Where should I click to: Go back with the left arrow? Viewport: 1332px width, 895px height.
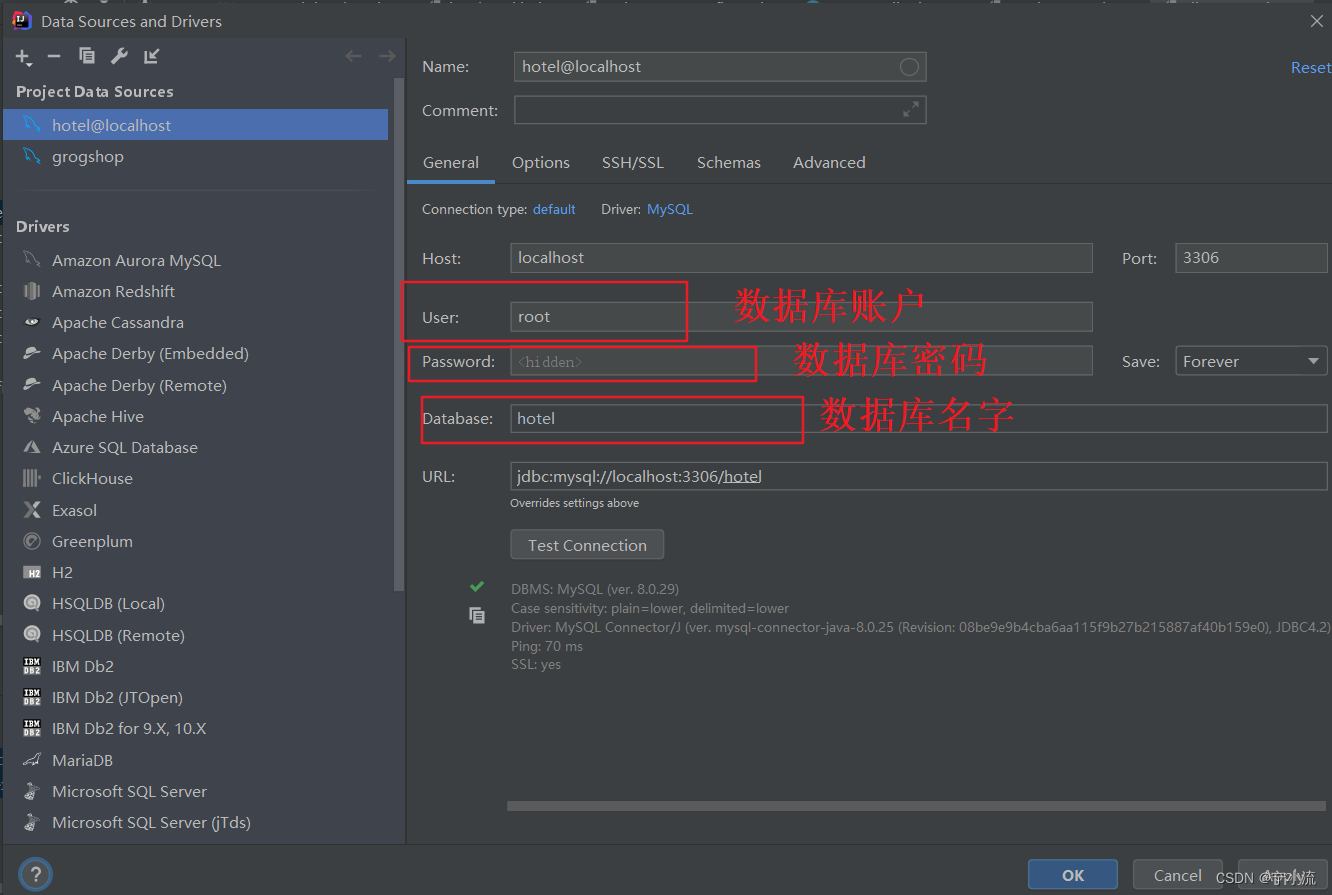353,56
